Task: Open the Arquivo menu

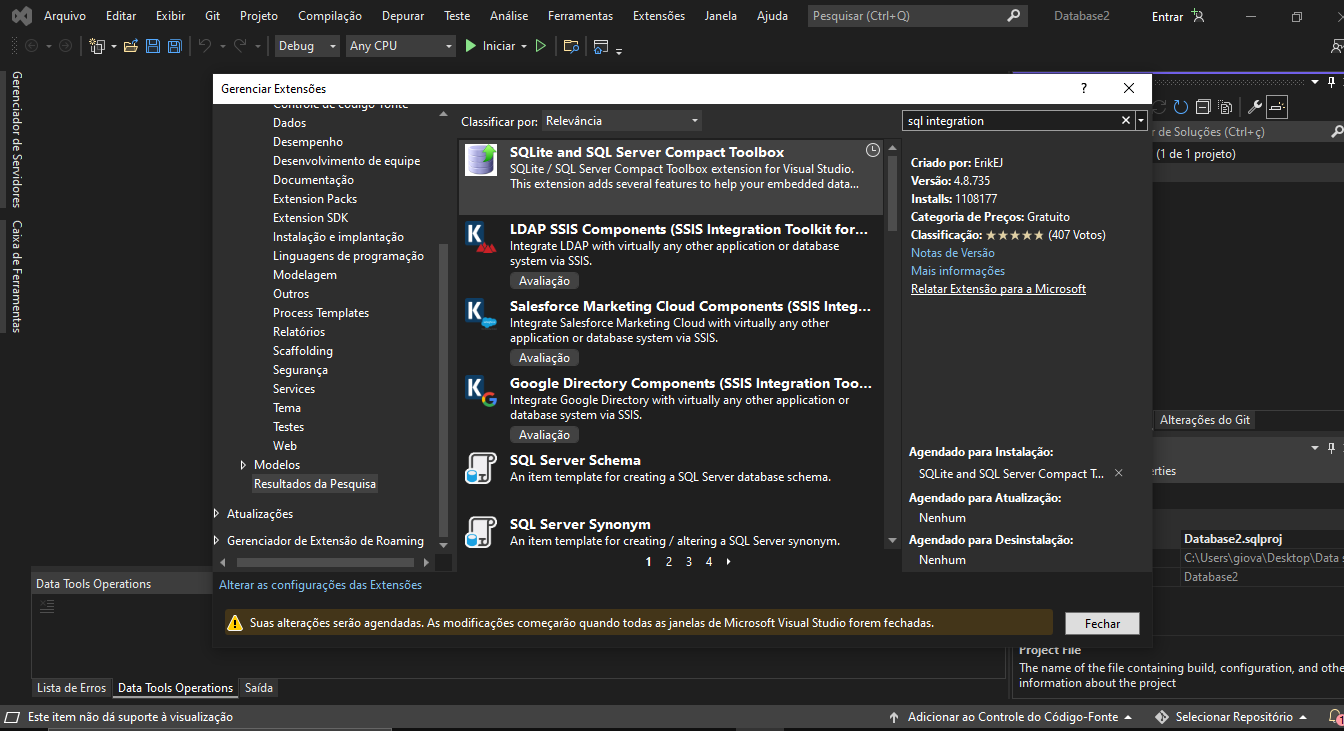Action: click(65, 16)
